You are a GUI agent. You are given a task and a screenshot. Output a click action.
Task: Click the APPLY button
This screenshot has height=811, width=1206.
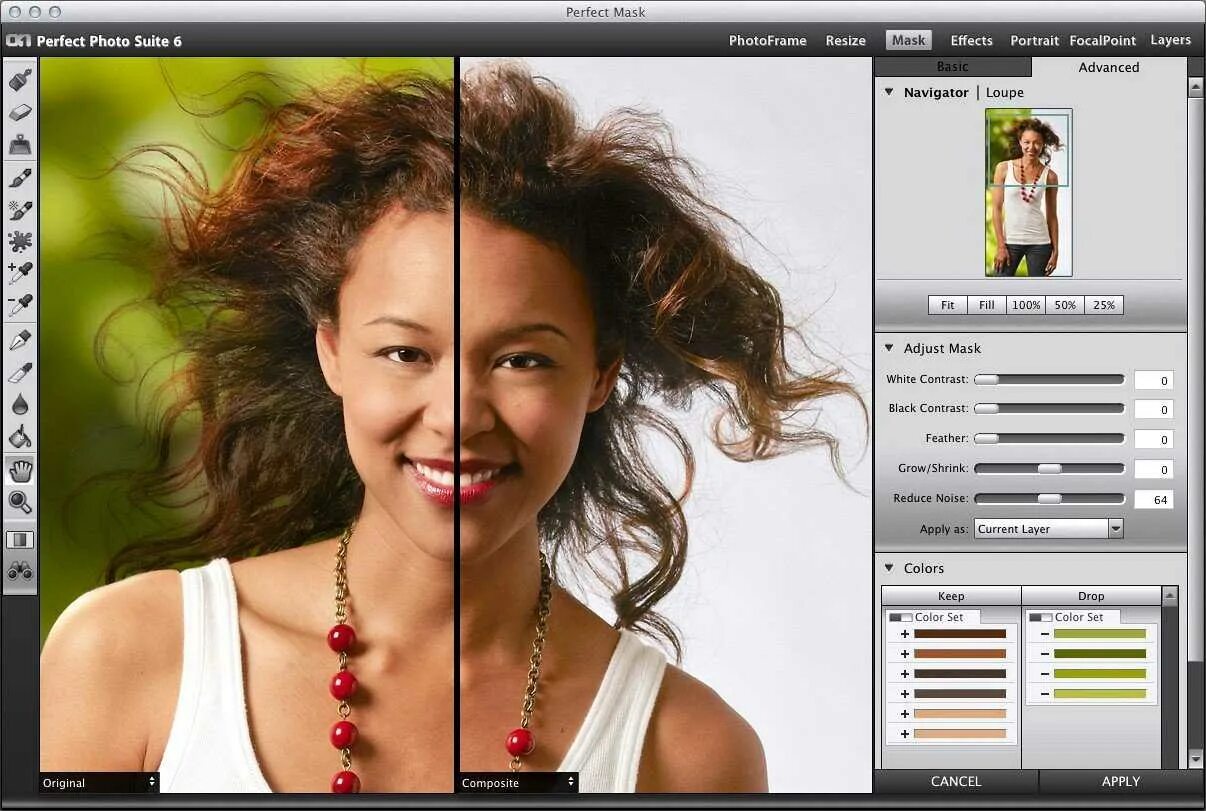point(1120,781)
